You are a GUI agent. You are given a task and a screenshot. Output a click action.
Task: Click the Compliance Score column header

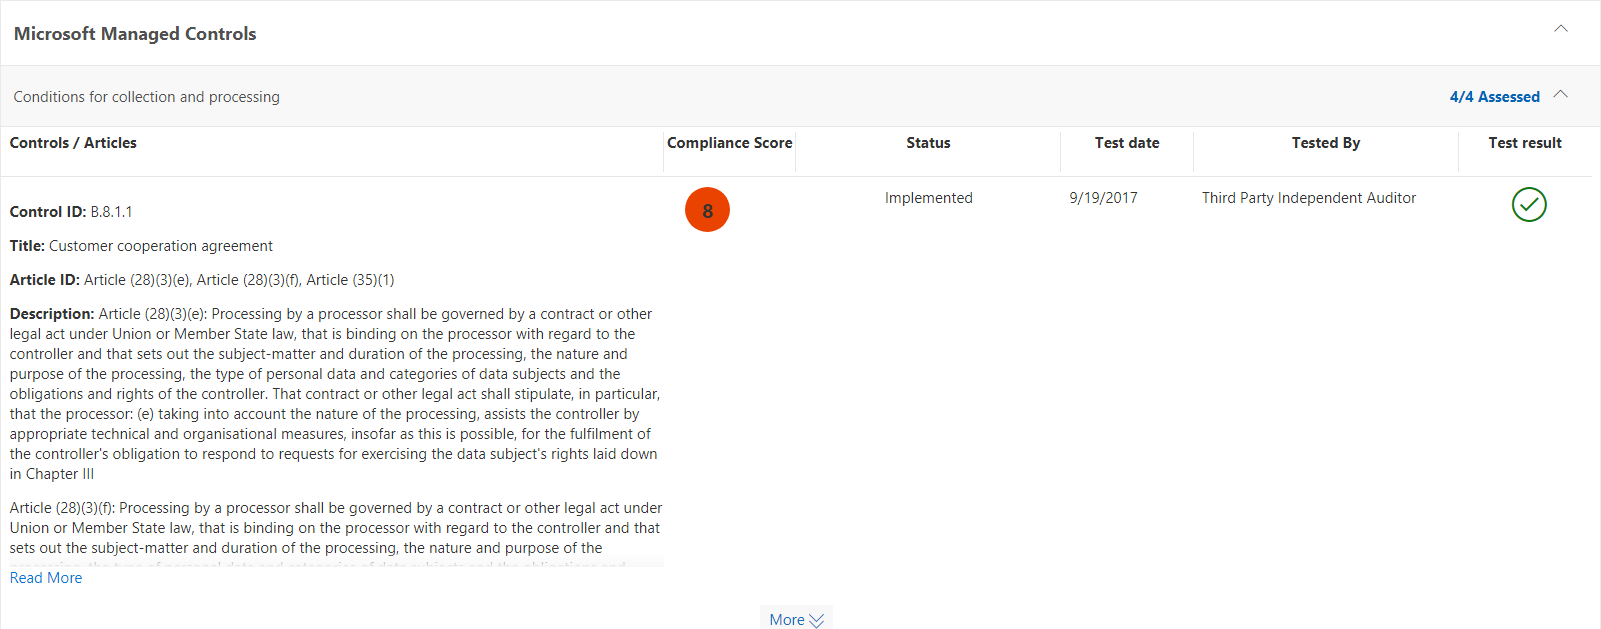[730, 143]
